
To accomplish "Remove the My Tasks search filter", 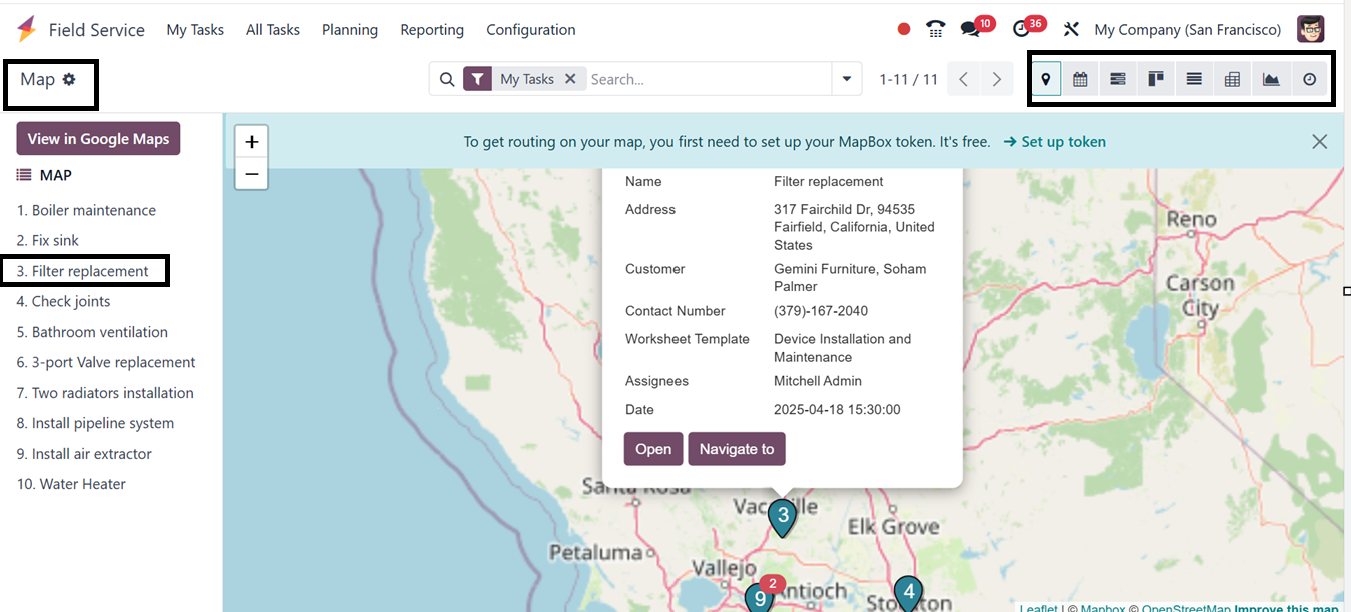I will 570,79.
